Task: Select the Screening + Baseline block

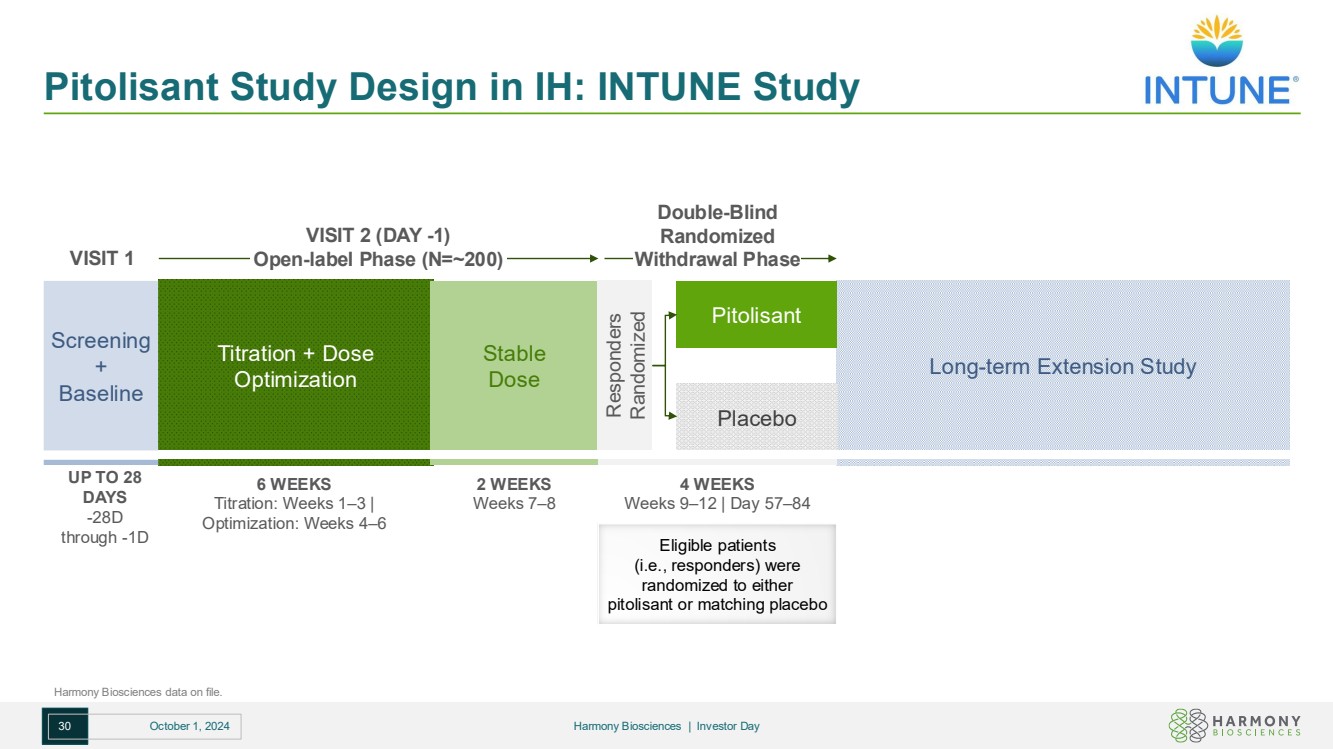Action: click(100, 366)
